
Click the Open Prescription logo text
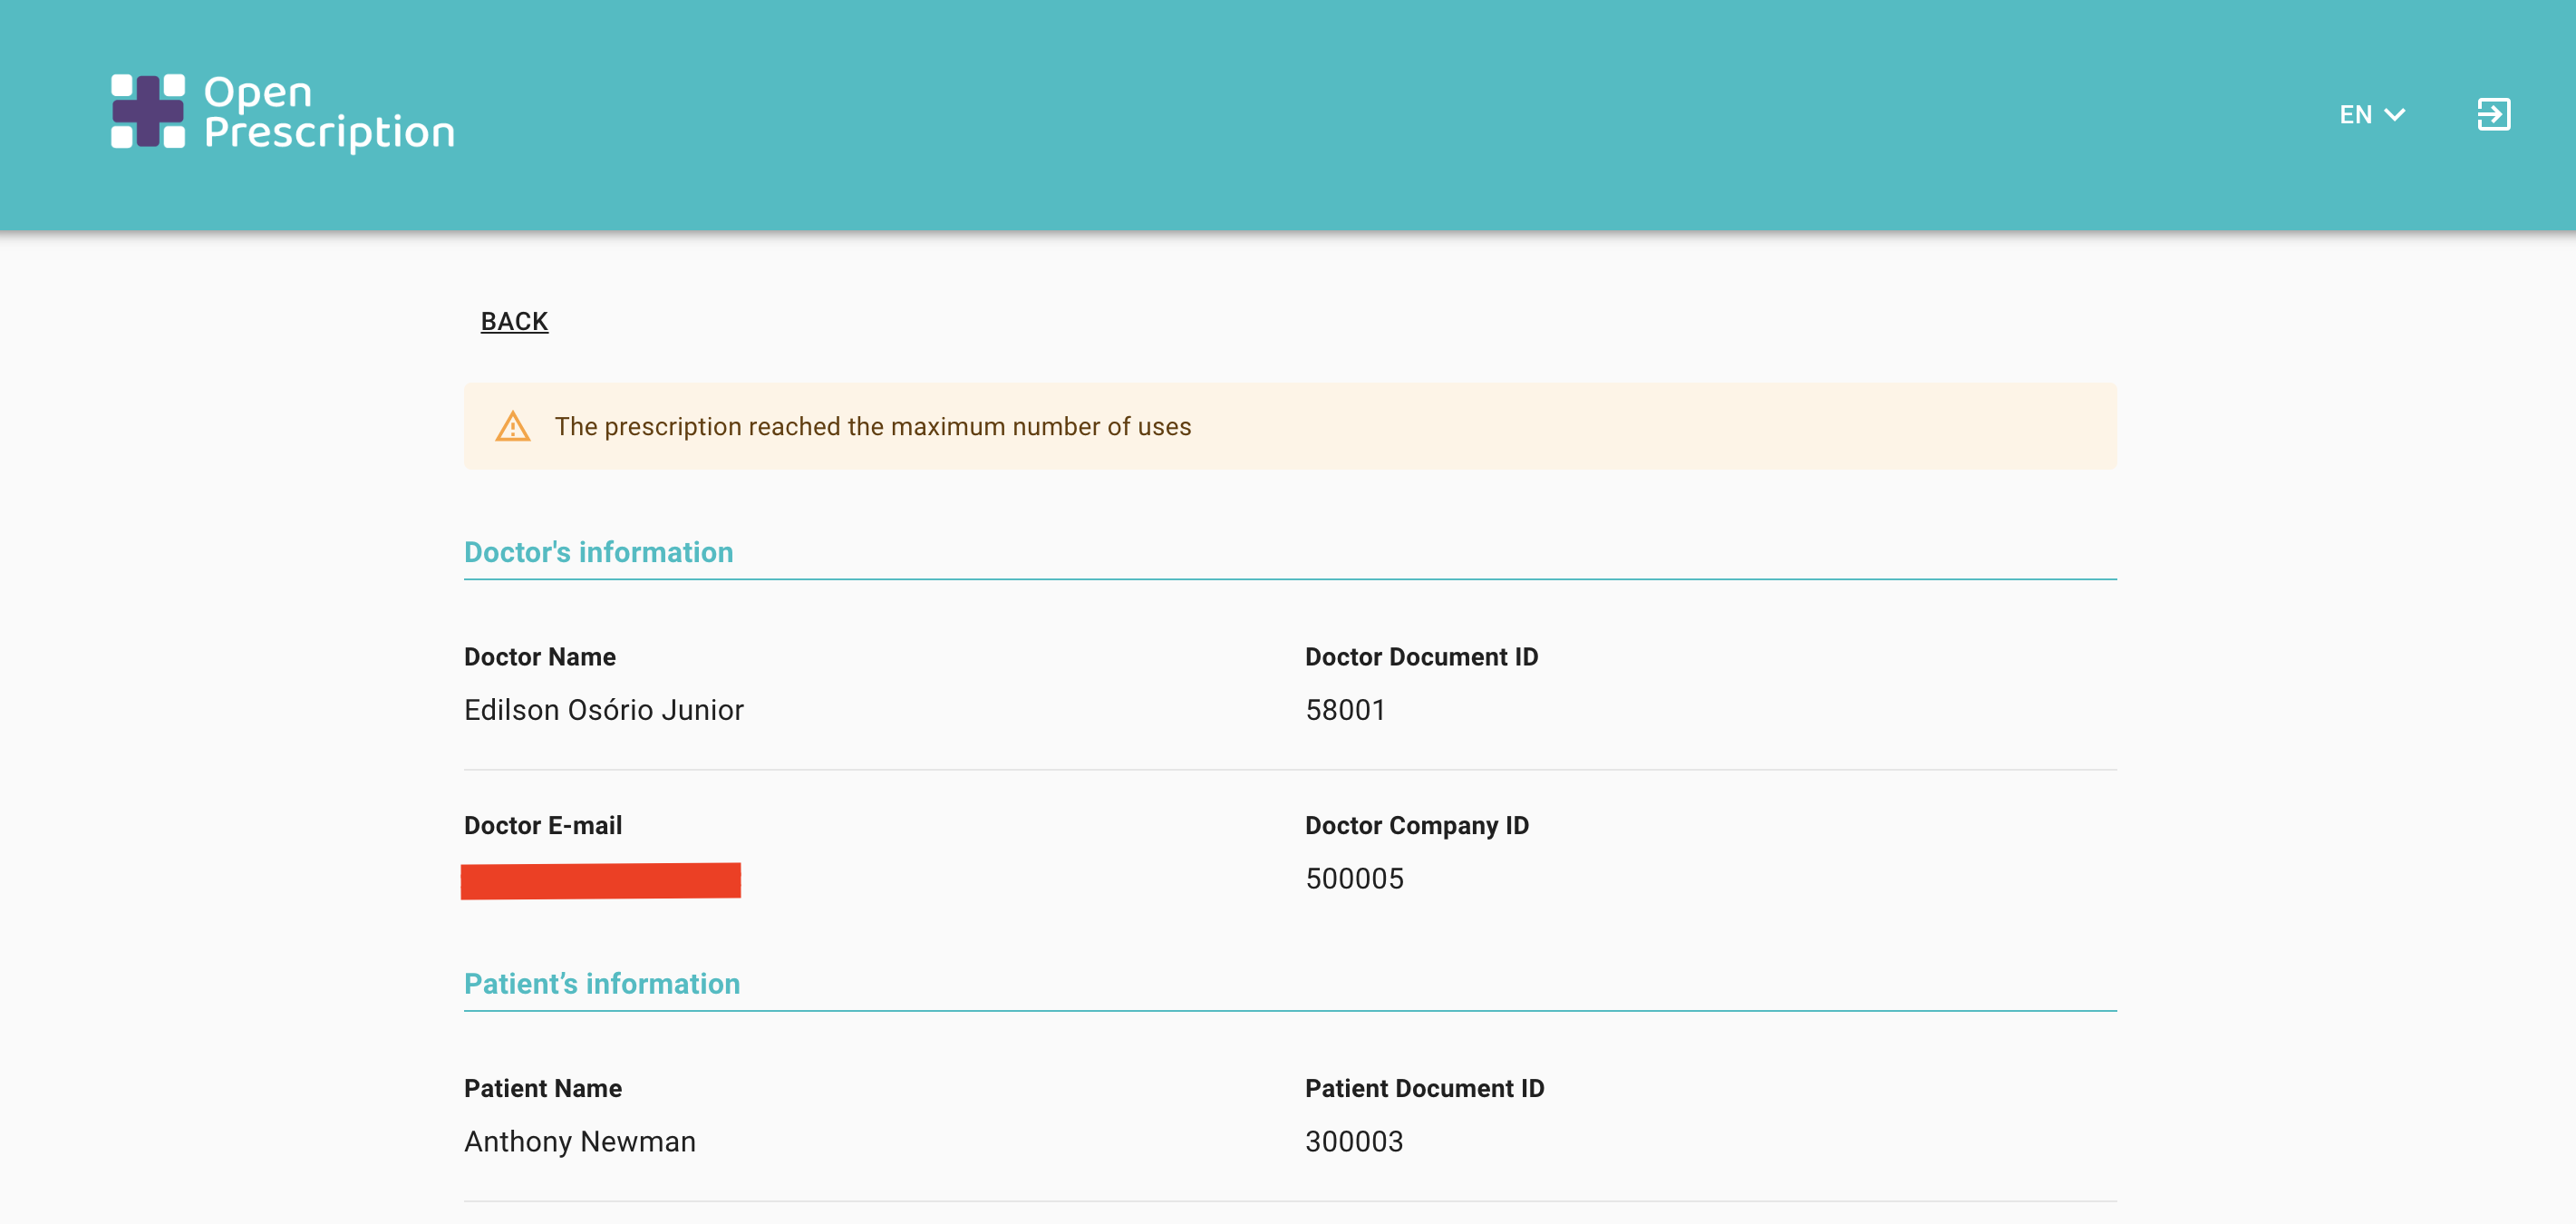(x=329, y=112)
